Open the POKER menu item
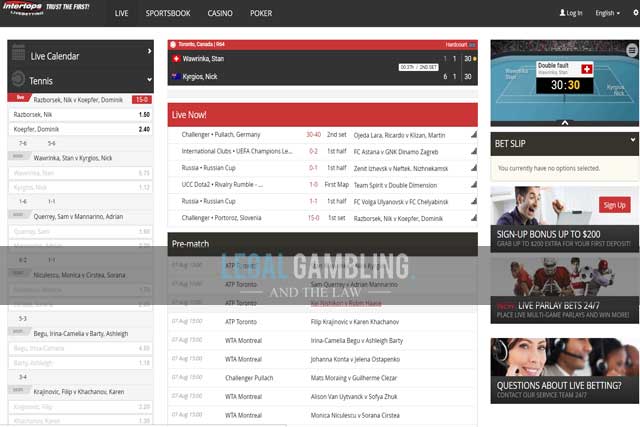This screenshot has height=427, width=640. point(261,13)
